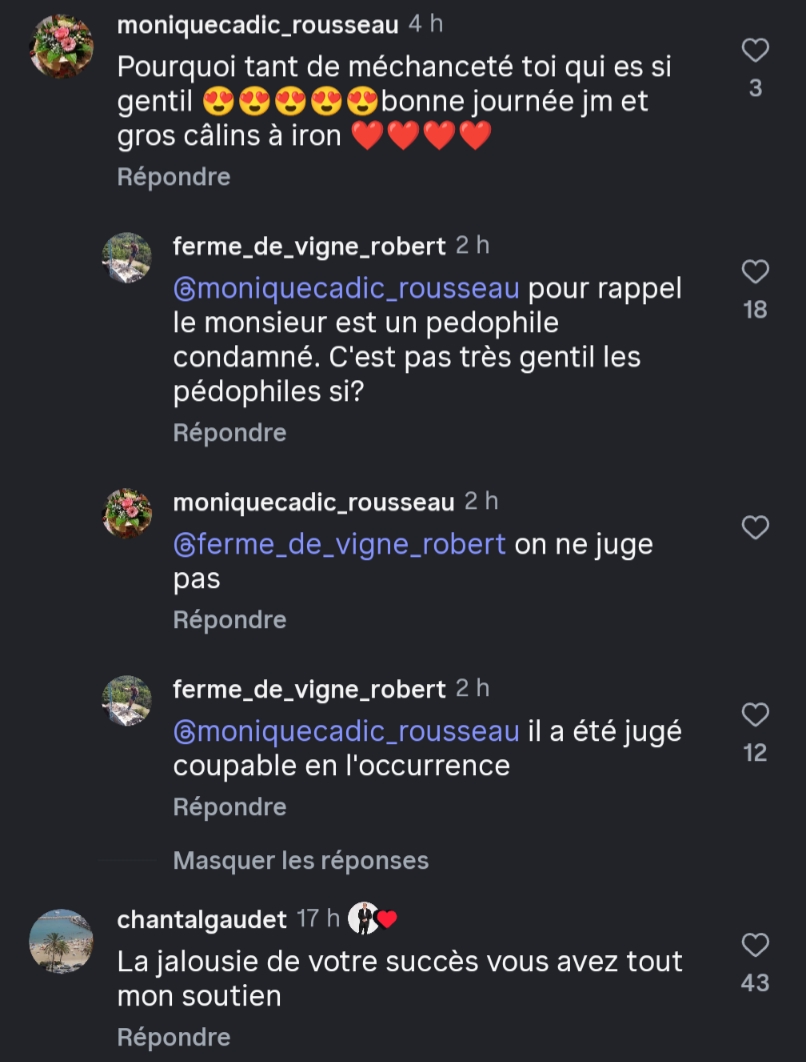Viewport: 806px width, 1062px height.
Task: Reply to the 'on ne juge pas' comment
Action: pos(229,620)
